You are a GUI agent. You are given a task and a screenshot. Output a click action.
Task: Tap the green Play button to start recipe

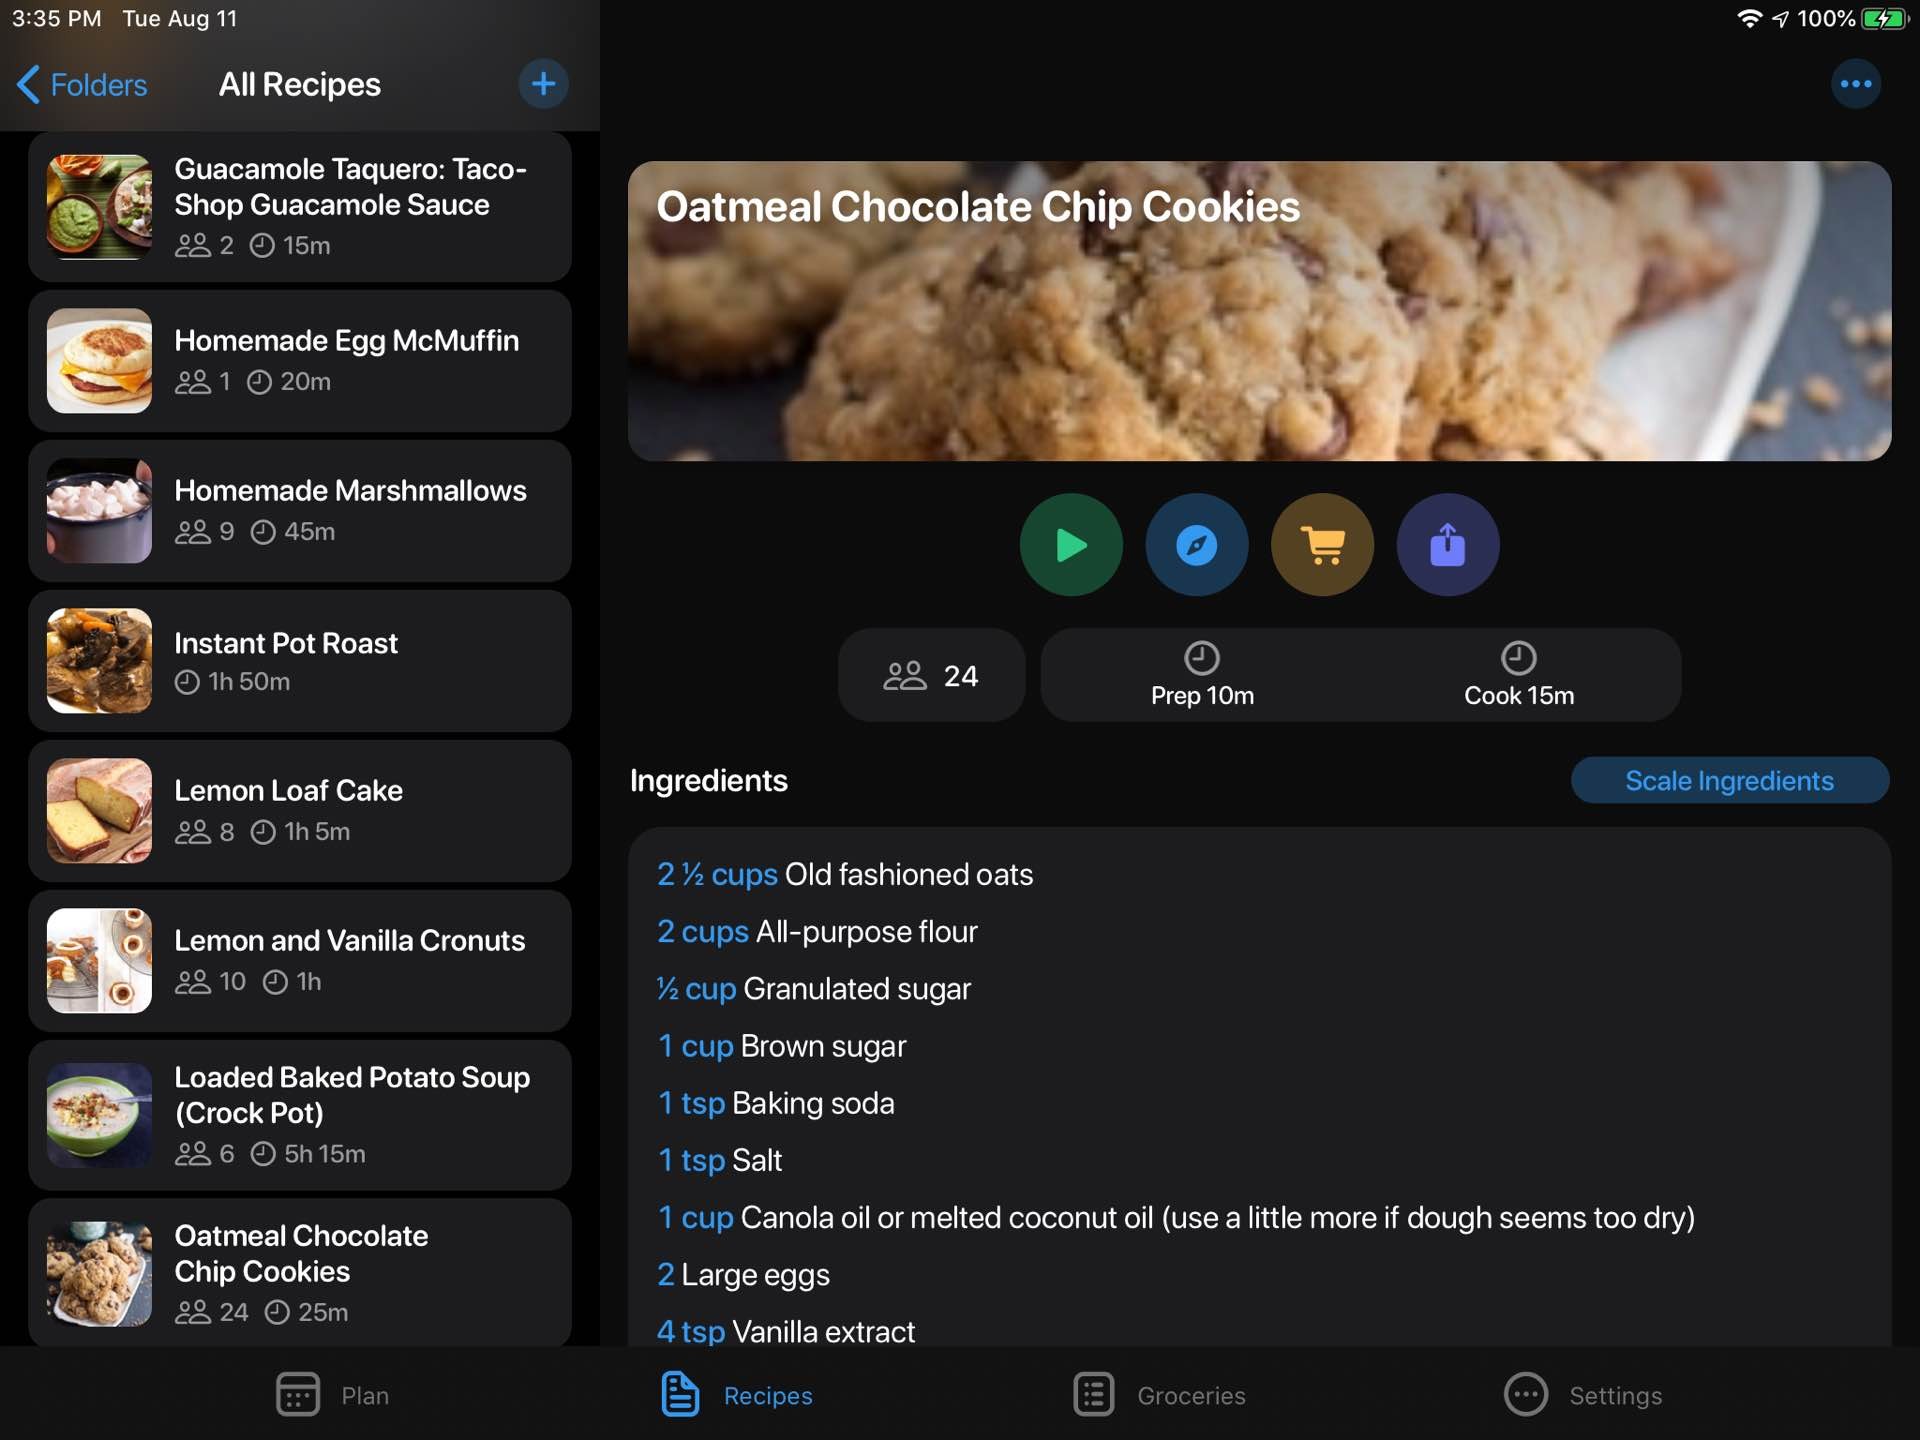(1070, 545)
